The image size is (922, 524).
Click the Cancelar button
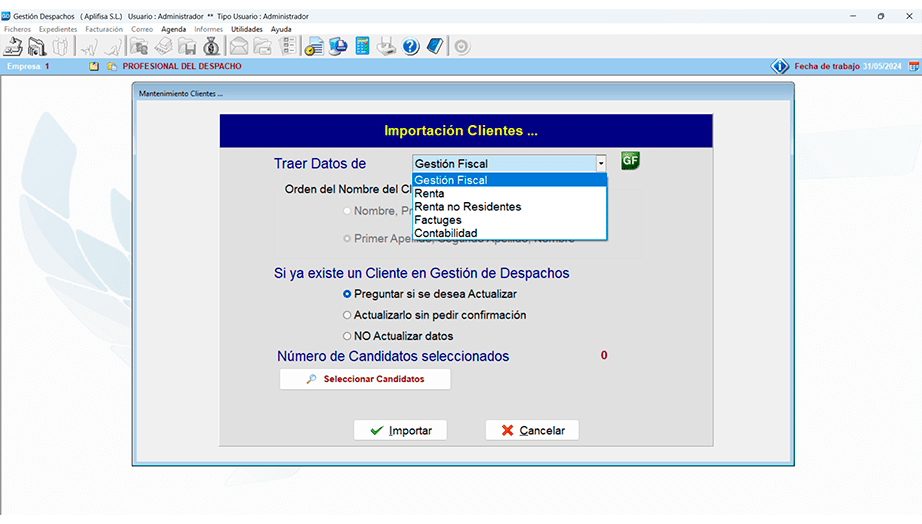[x=532, y=430]
